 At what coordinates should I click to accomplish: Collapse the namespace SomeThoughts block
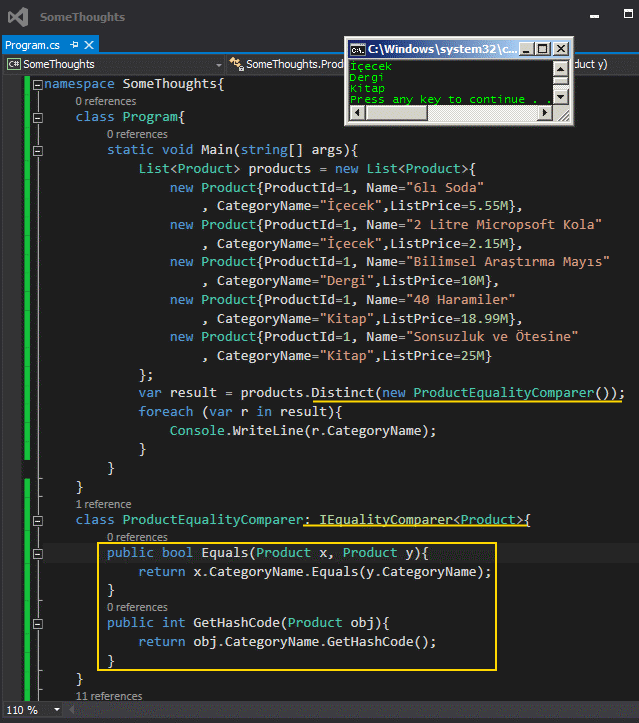pos(37,84)
